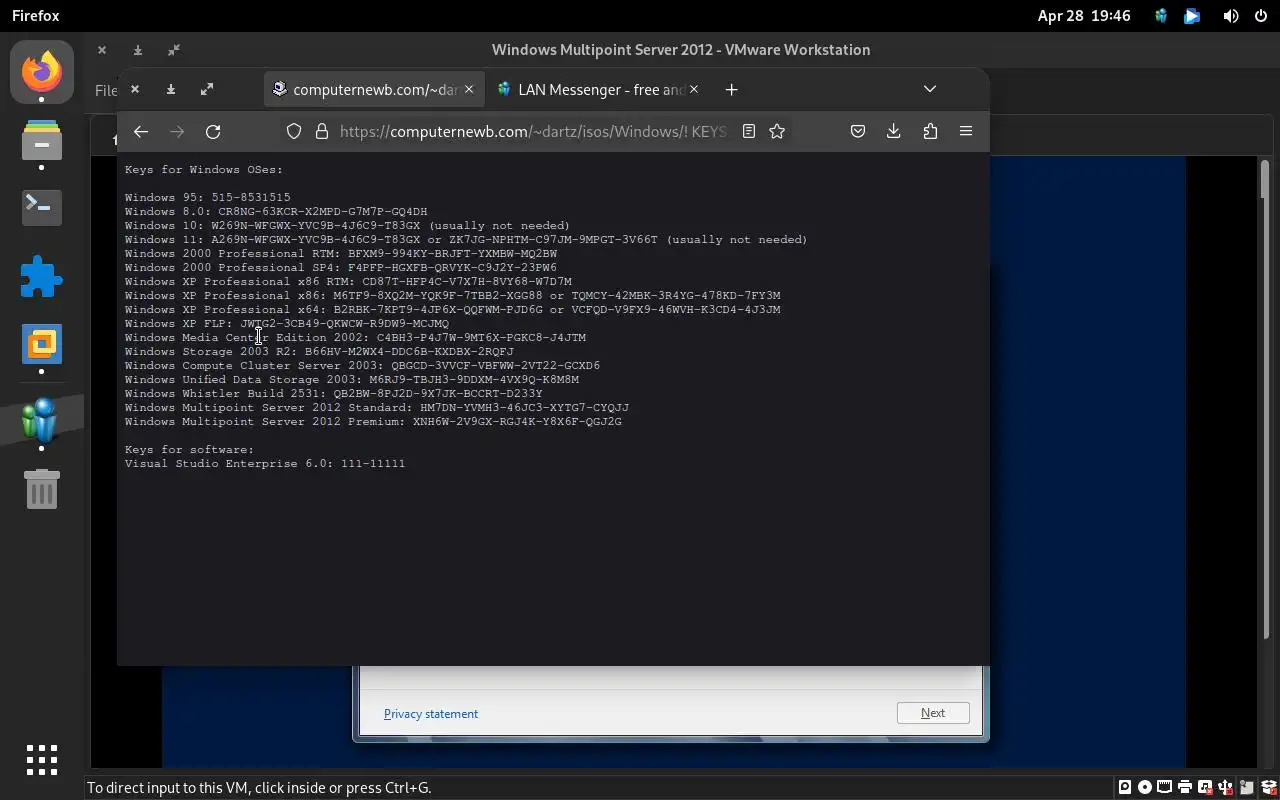Toggle Reader View in the address bar
The width and height of the screenshot is (1280, 800).
click(x=748, y=131)
